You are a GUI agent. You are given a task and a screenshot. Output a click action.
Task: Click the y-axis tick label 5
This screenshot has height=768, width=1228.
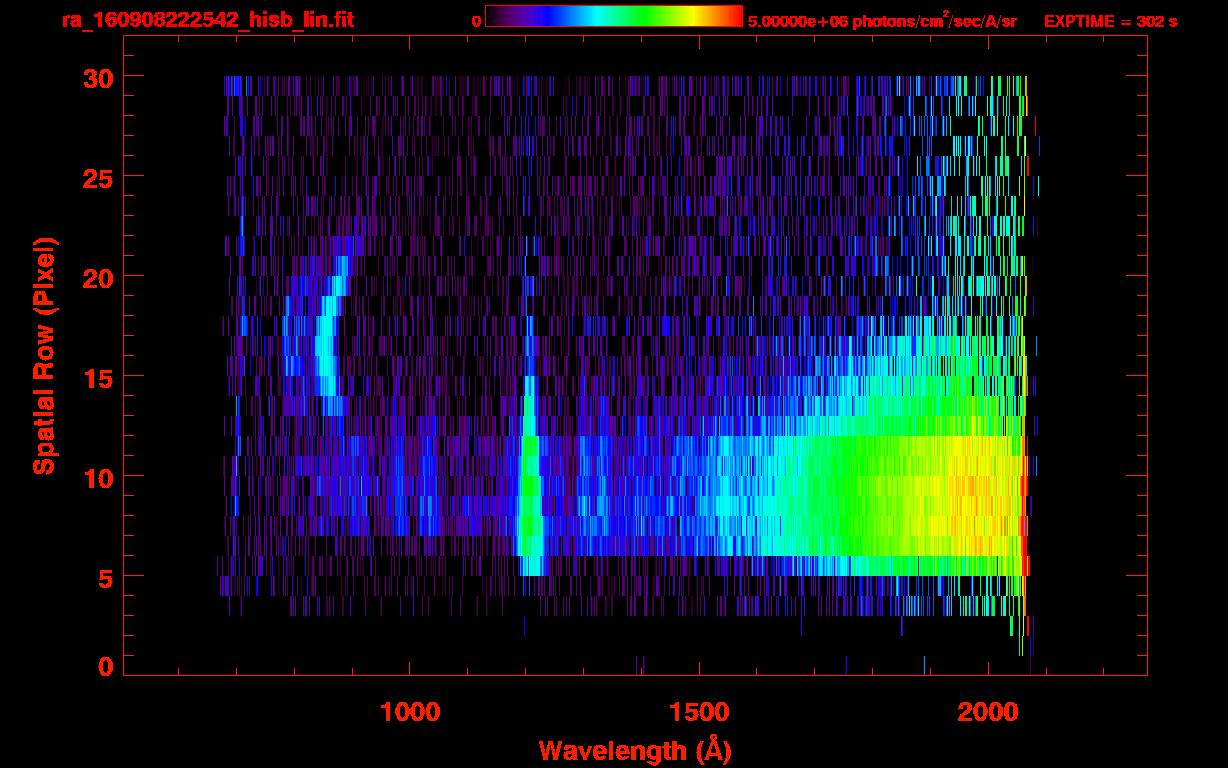point(103,577)
